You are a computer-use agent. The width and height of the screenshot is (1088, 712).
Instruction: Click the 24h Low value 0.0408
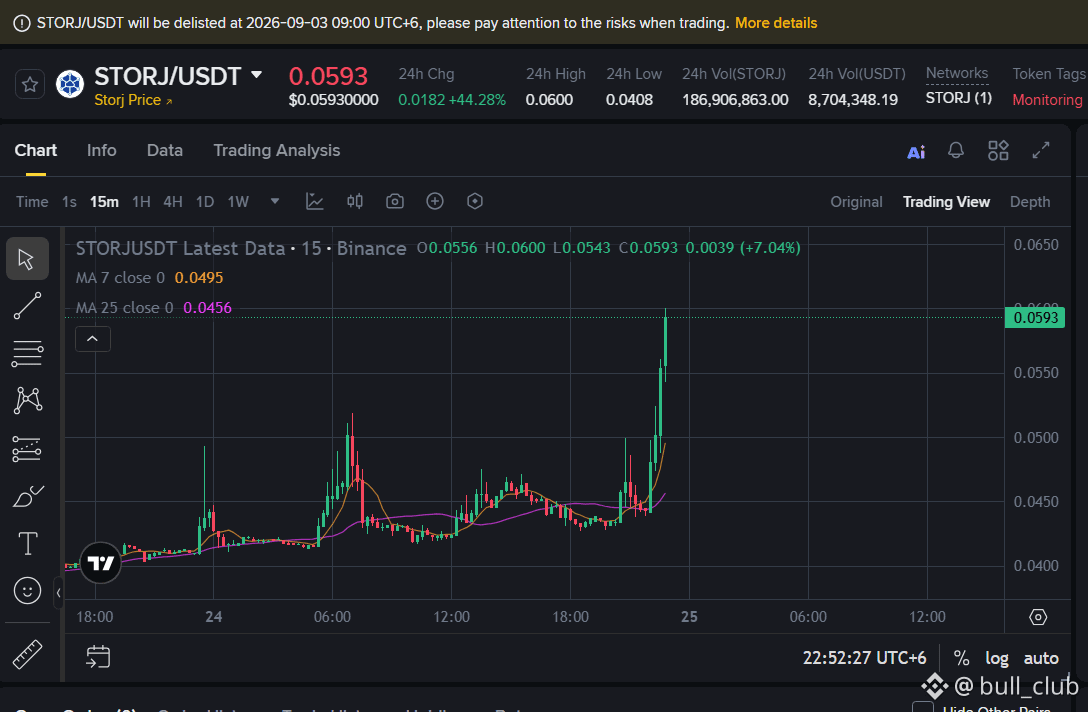click(x=629, y=100)
